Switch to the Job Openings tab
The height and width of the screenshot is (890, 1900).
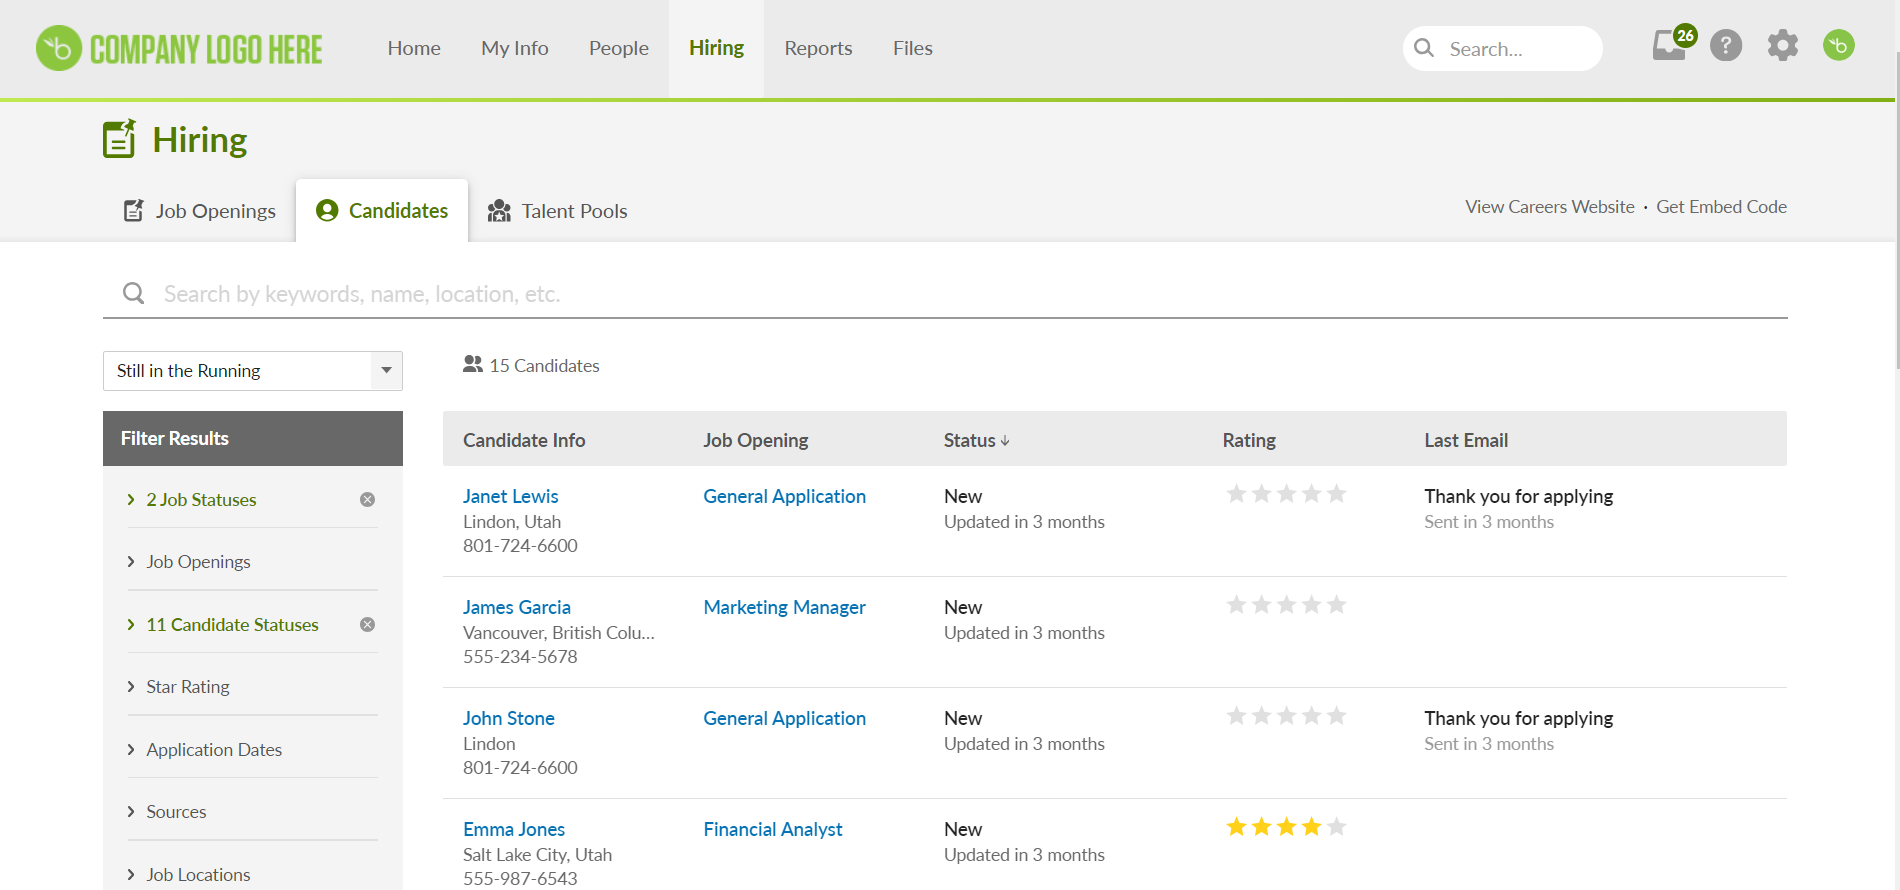pos(200,211)
